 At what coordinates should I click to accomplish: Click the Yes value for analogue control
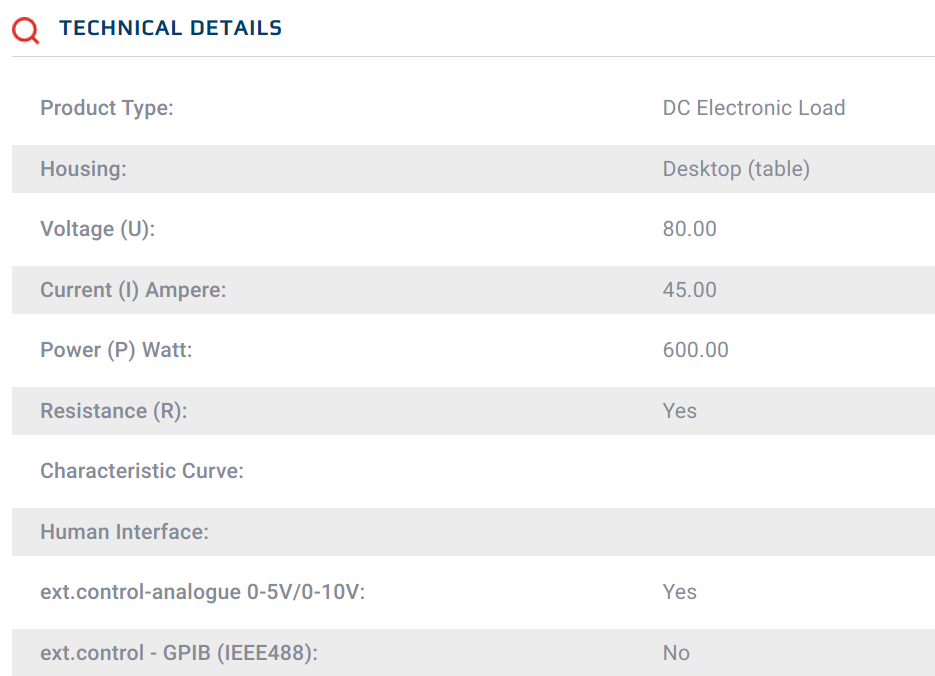(679, 592)
